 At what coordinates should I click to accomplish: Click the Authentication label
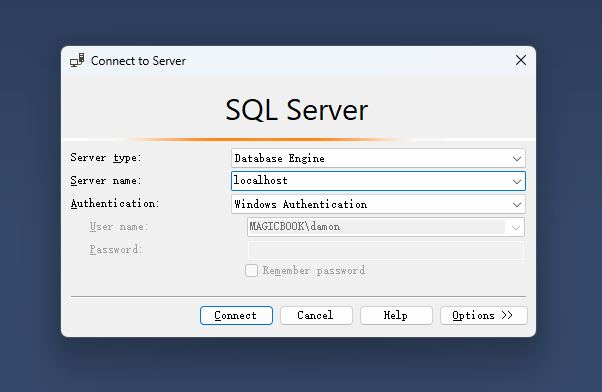(x=115, y=203)
